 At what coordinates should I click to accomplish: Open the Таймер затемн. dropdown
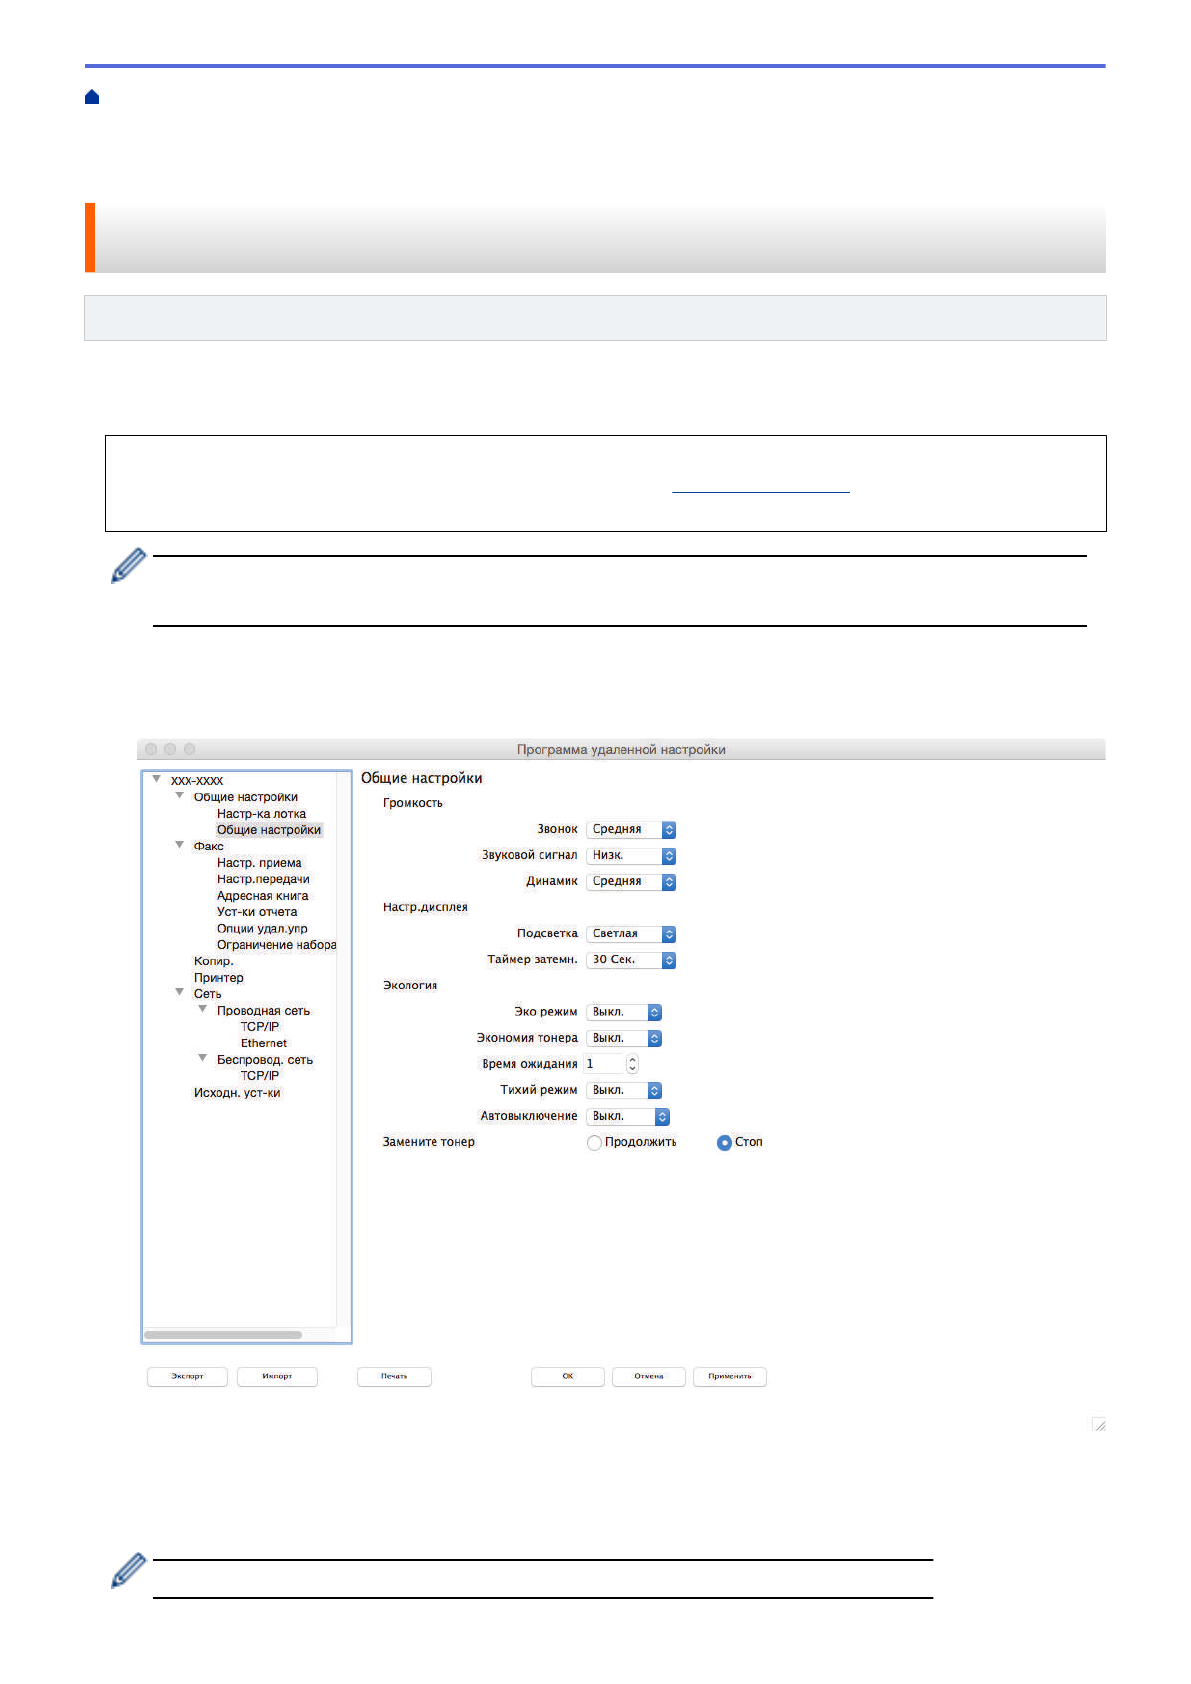pyautogui.click(x=631, y=960)
